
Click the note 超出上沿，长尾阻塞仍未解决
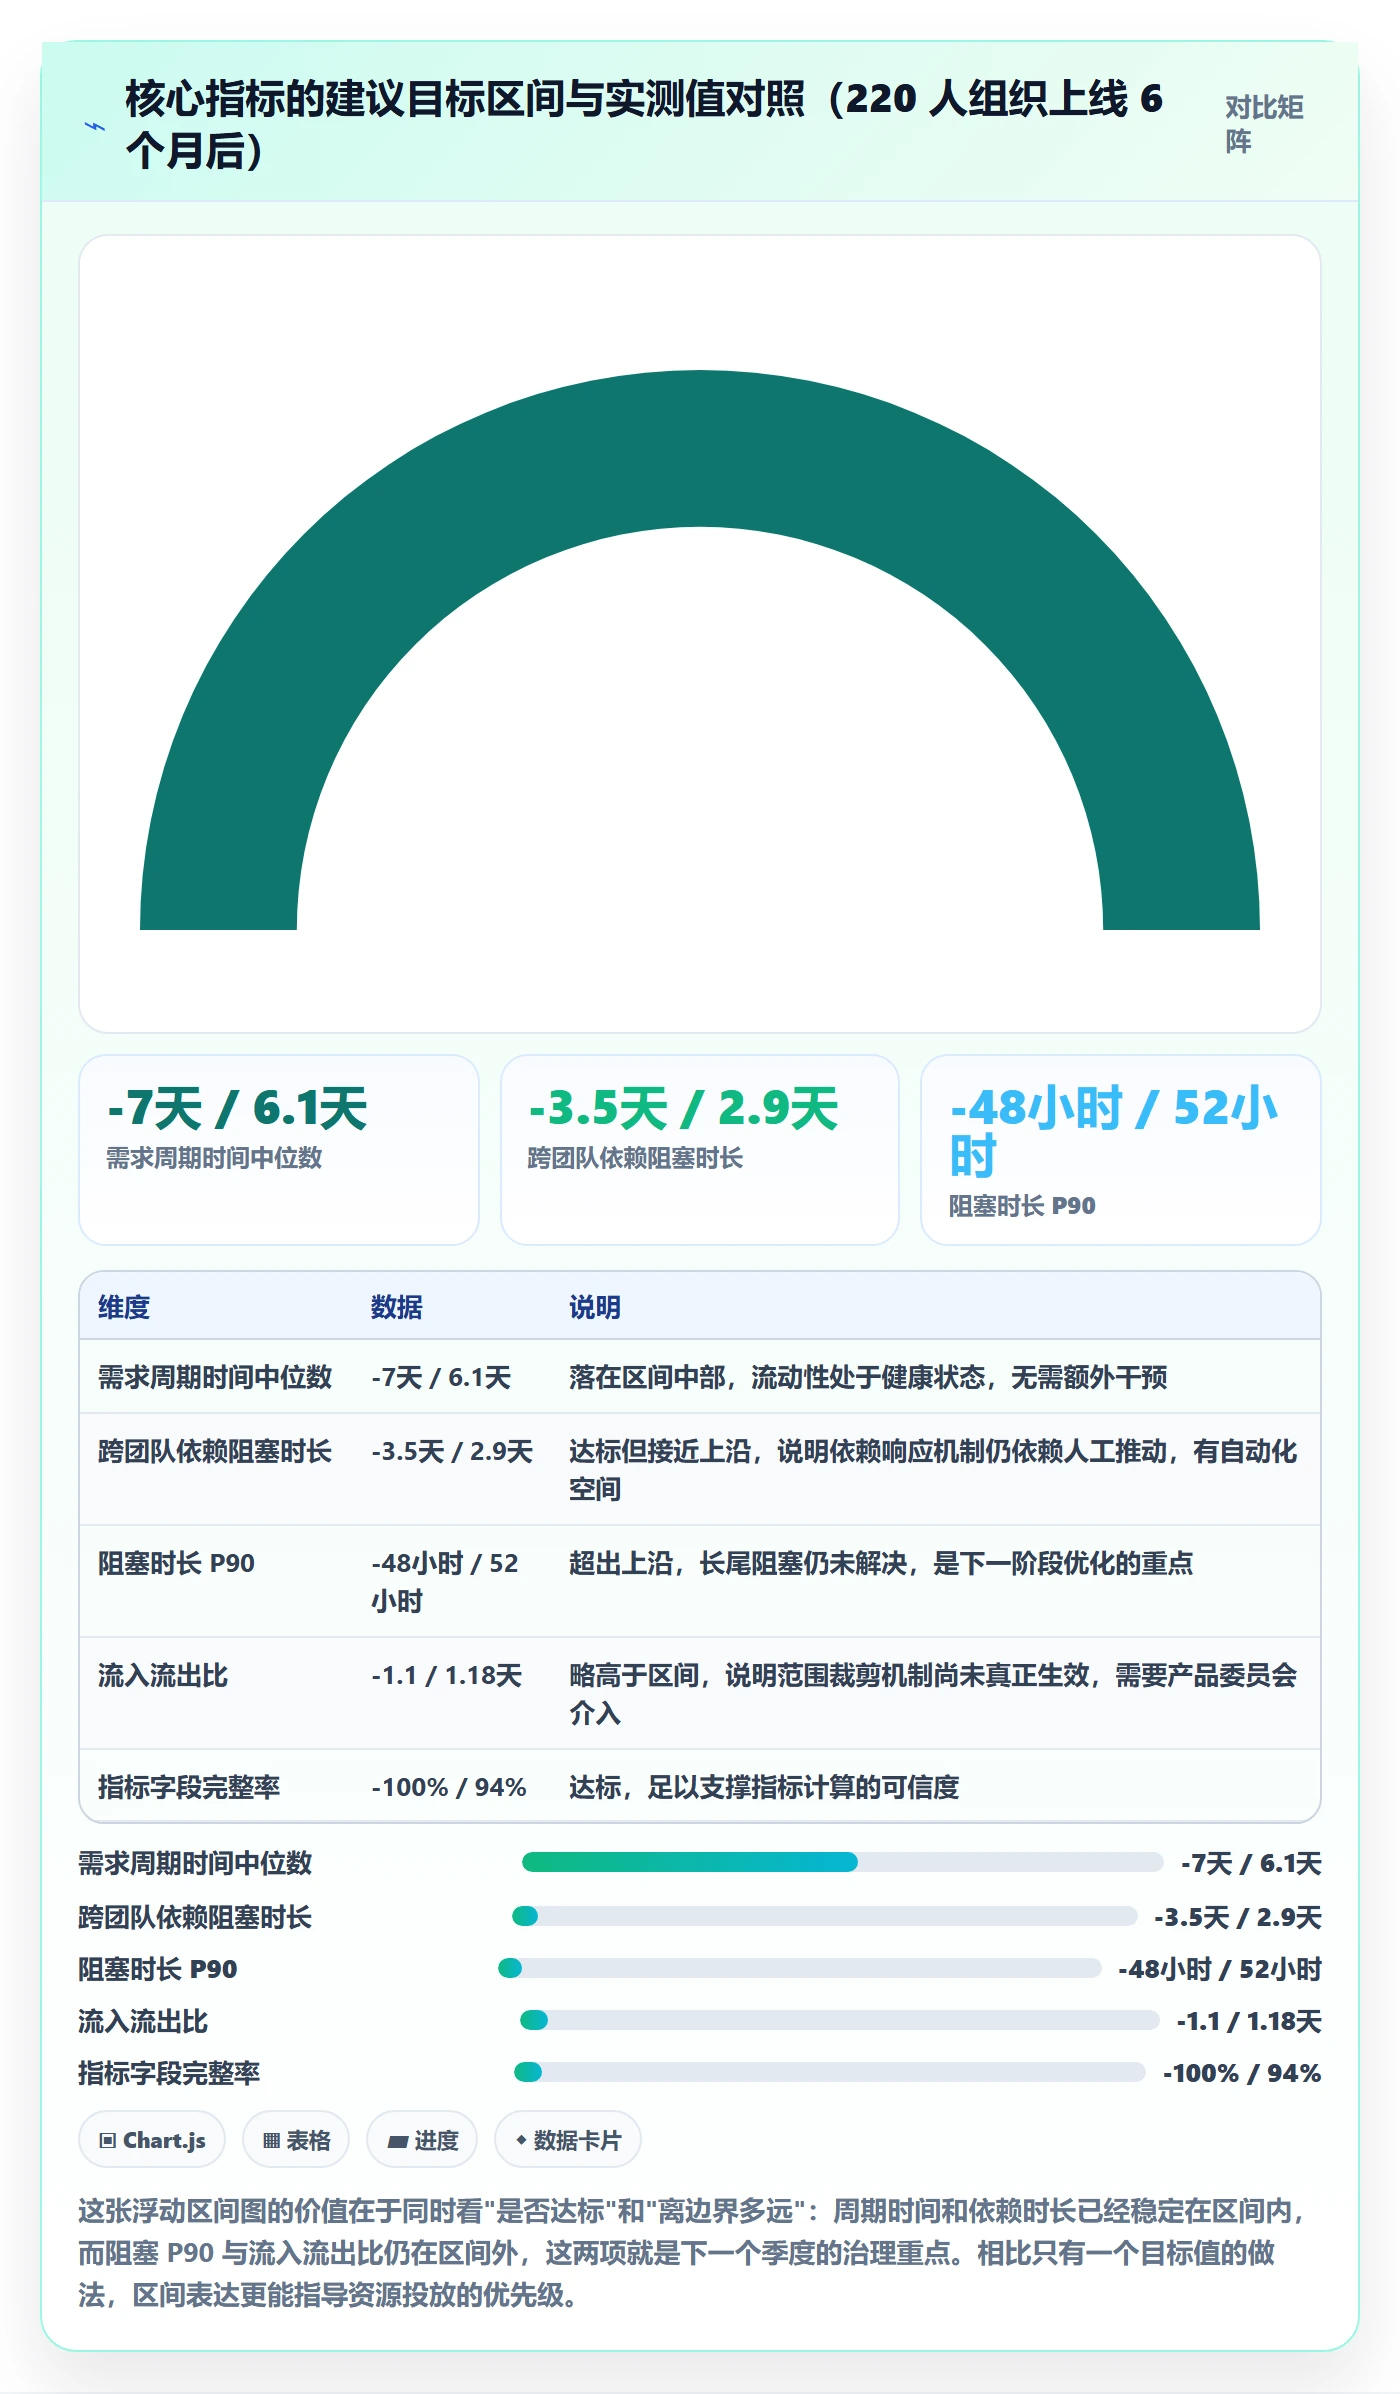(x=881, y=1563)
